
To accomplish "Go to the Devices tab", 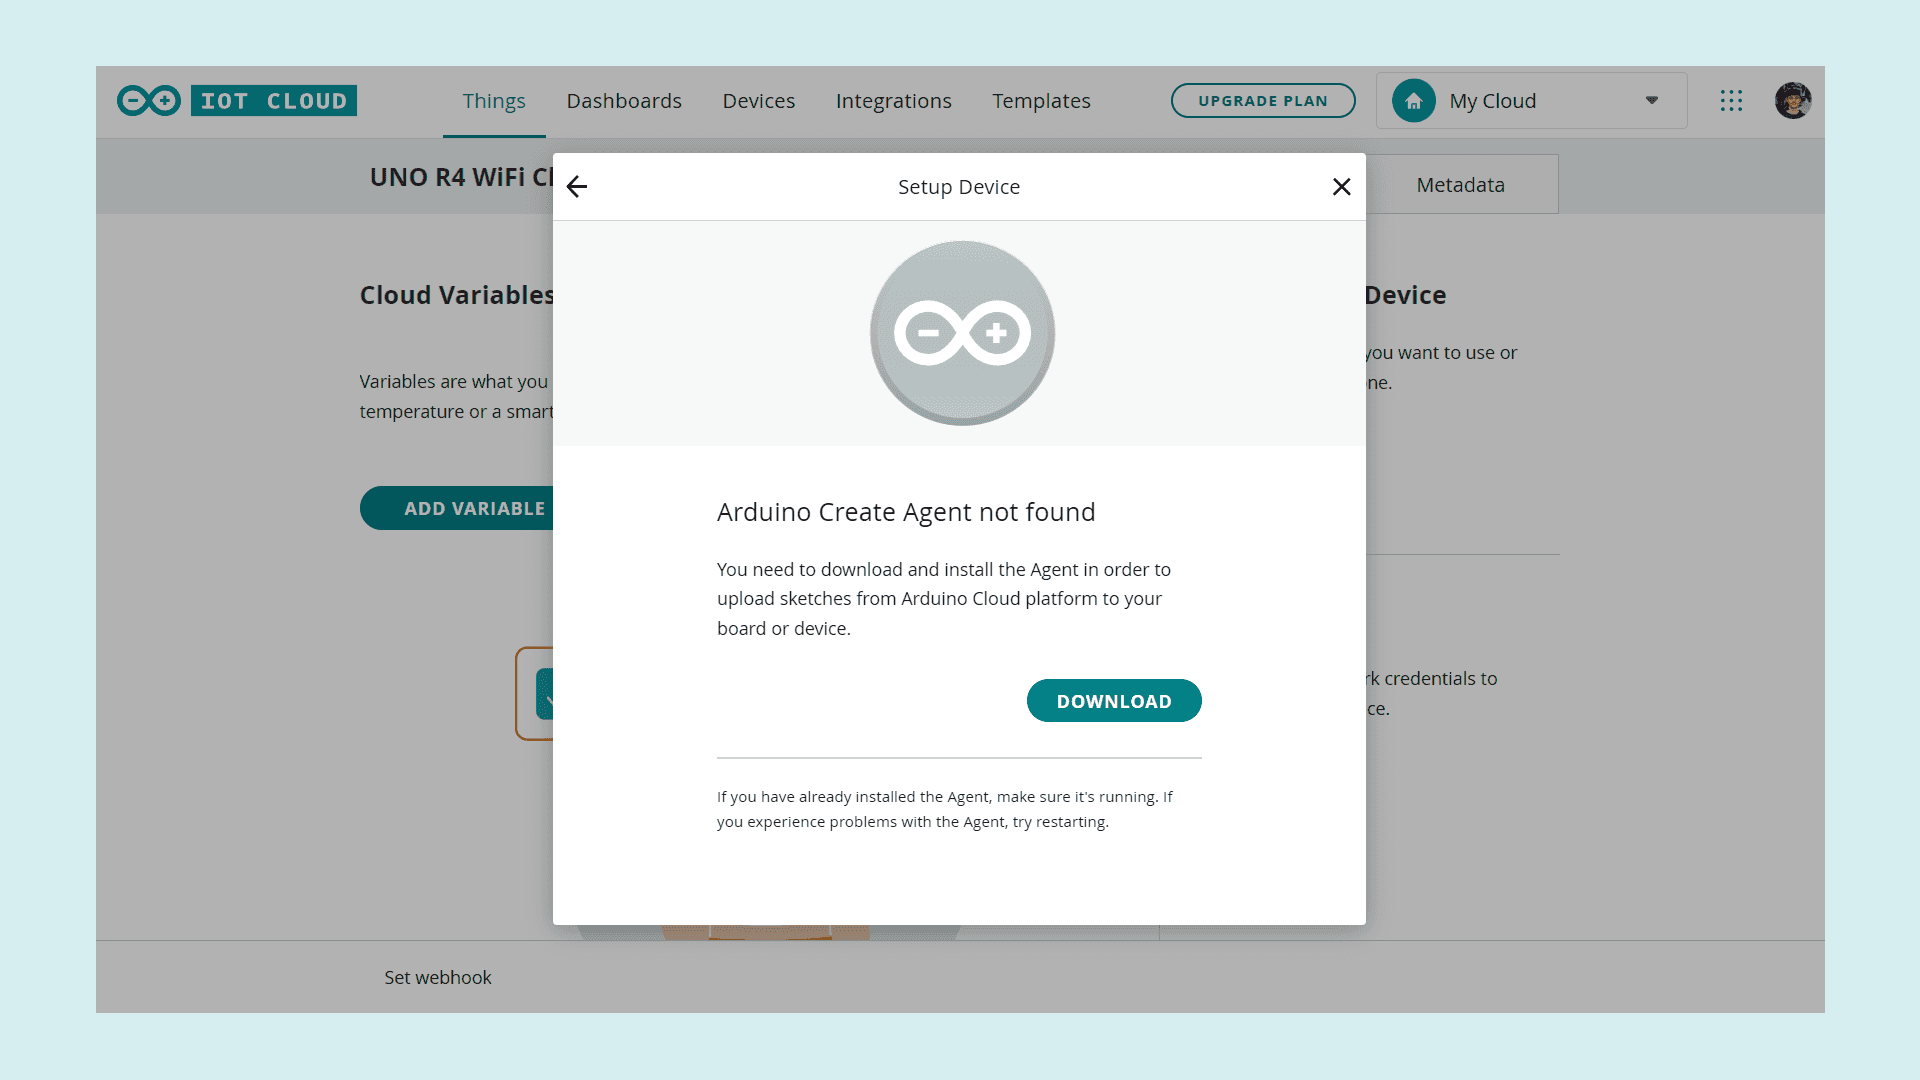I will 758,101.
